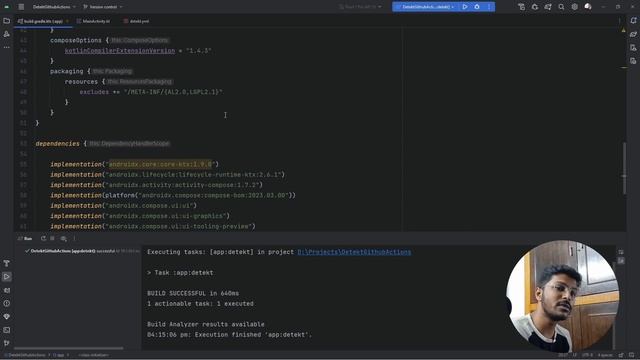Image resolution: width=640 pixels, height=360 pixels.
Task: Run the selected configuration
Action: coord(465,7)
